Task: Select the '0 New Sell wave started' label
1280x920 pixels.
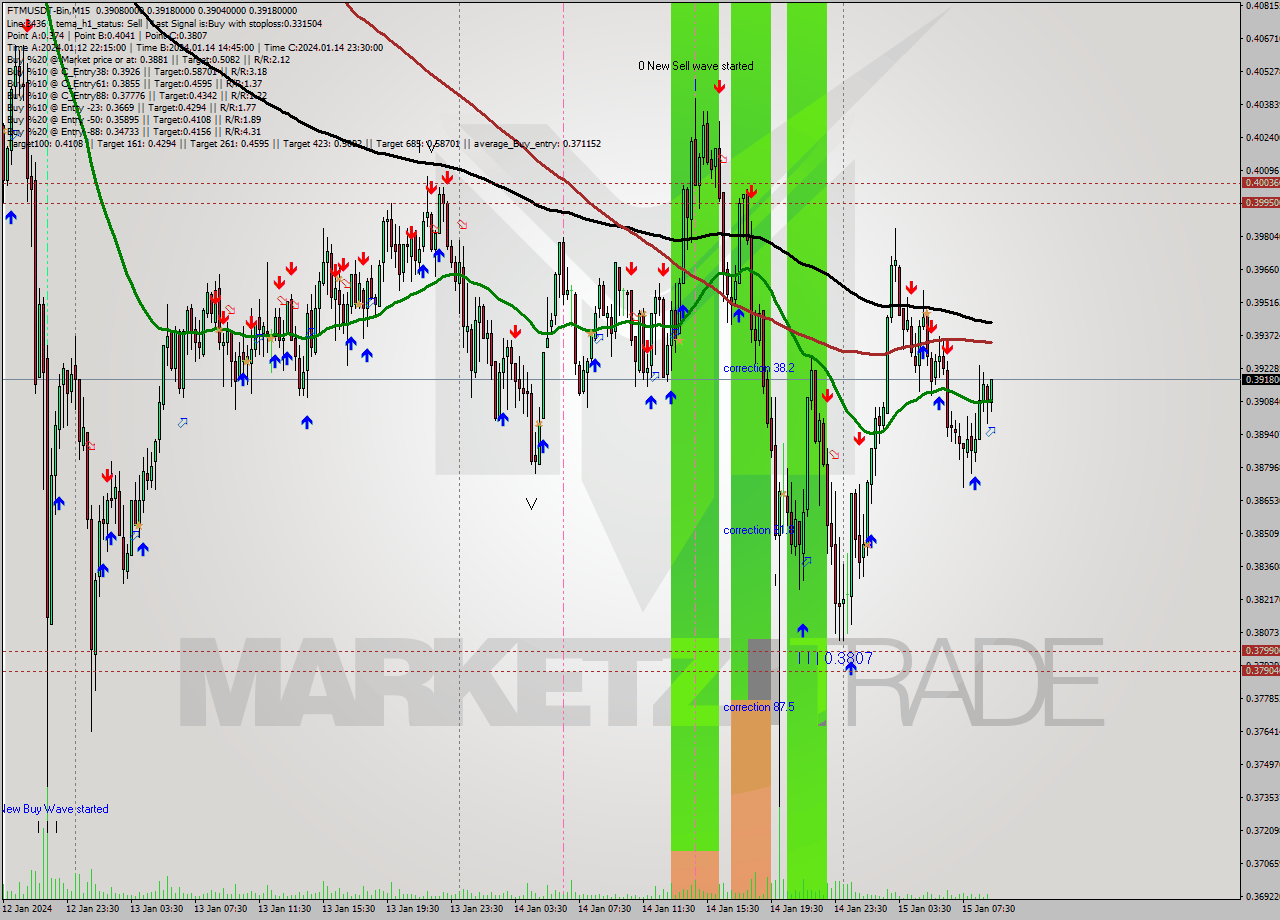Action: (x=697, y=66)
